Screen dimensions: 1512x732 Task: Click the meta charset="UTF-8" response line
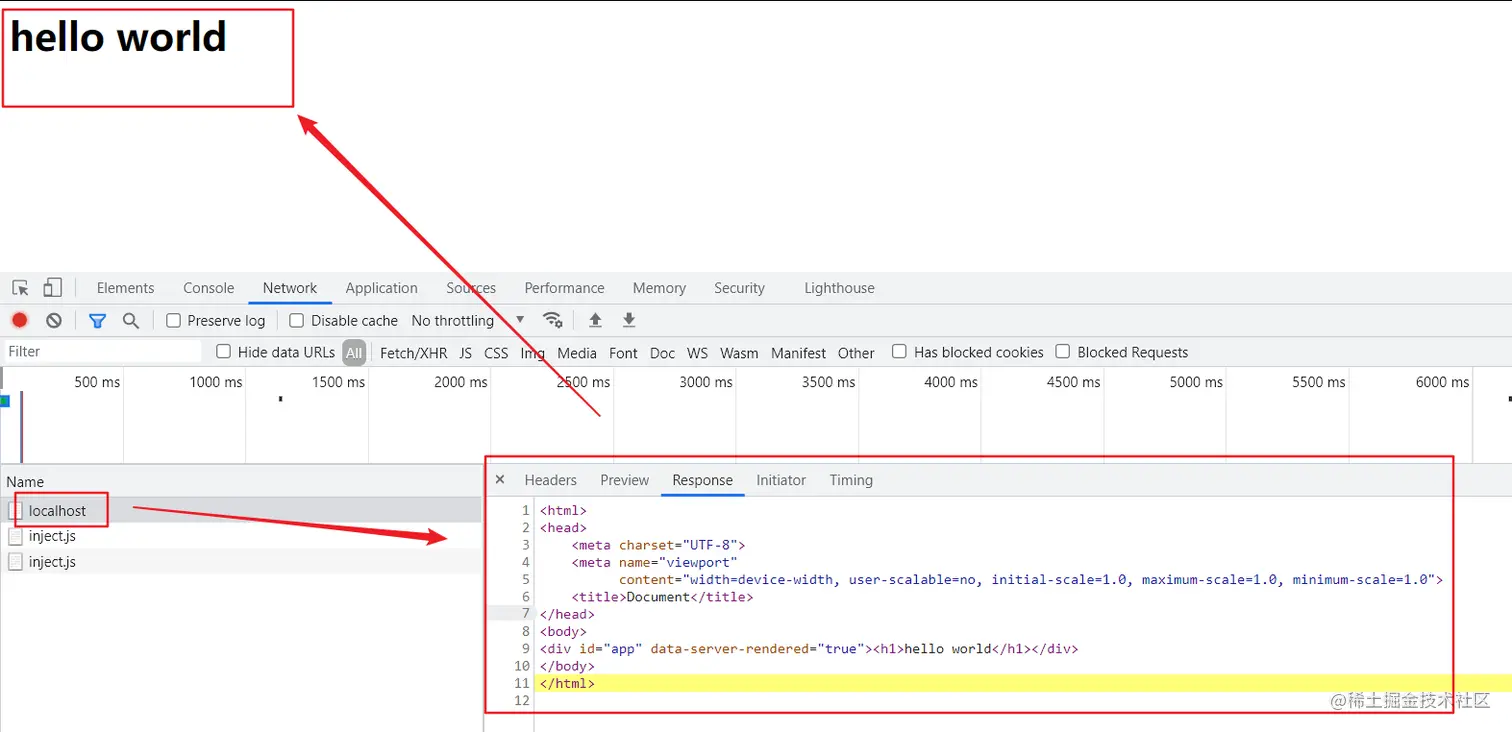[659, 545]
